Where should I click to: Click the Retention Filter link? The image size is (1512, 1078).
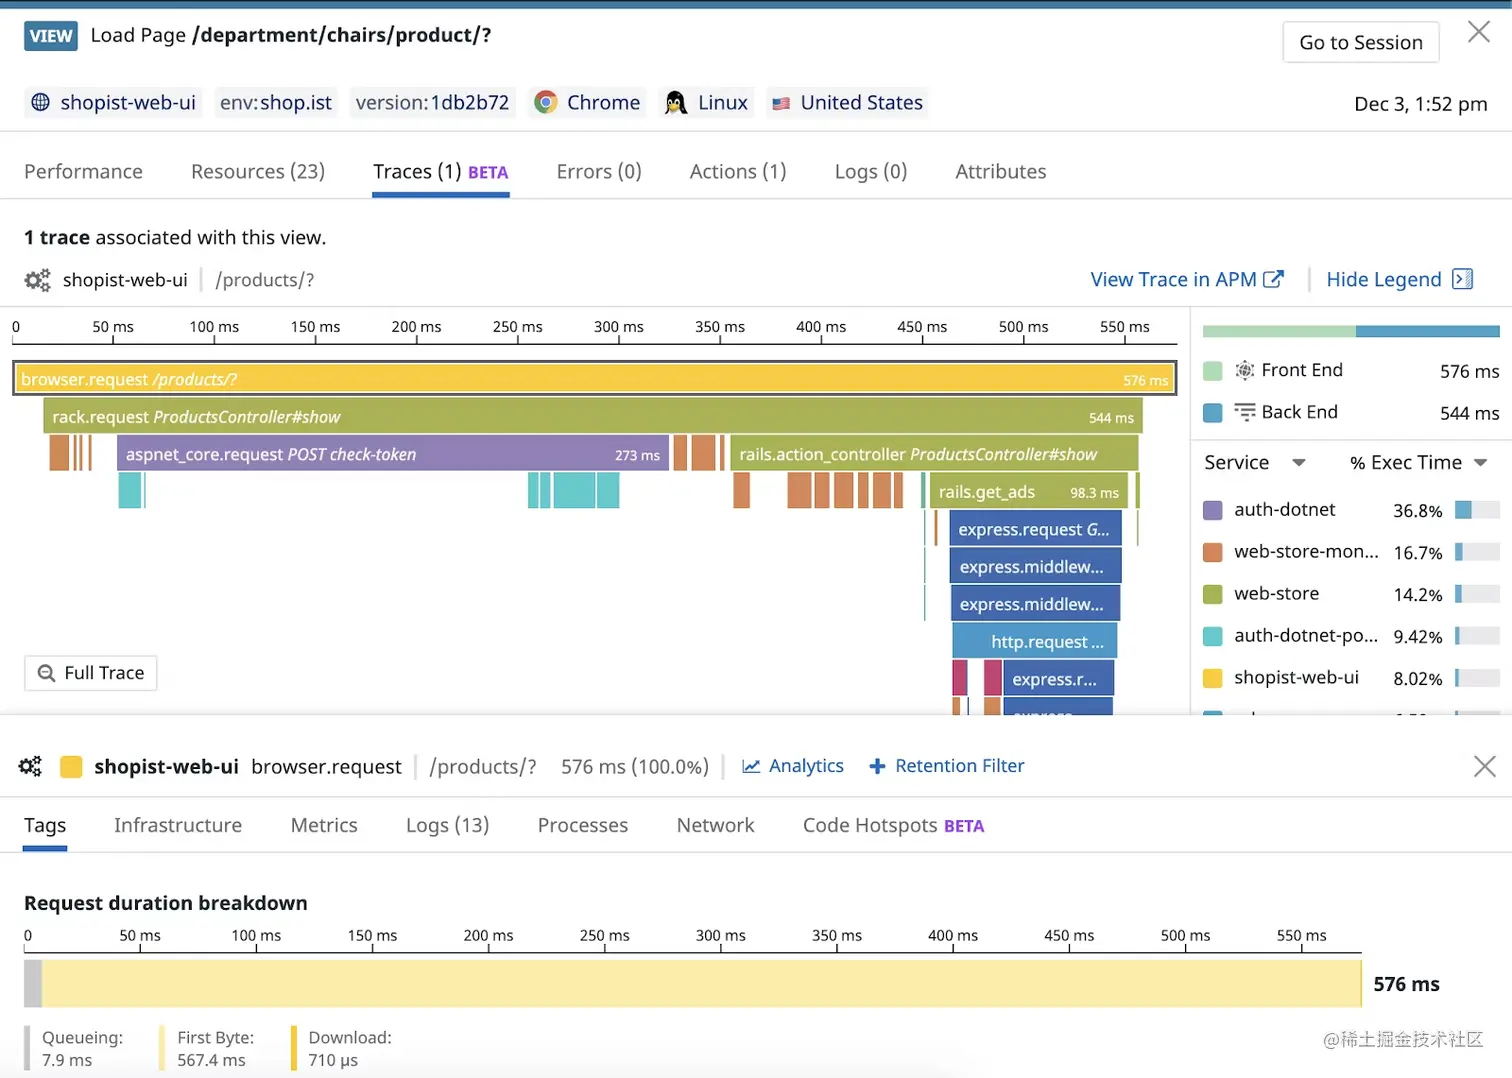click(x=946, y=766)
